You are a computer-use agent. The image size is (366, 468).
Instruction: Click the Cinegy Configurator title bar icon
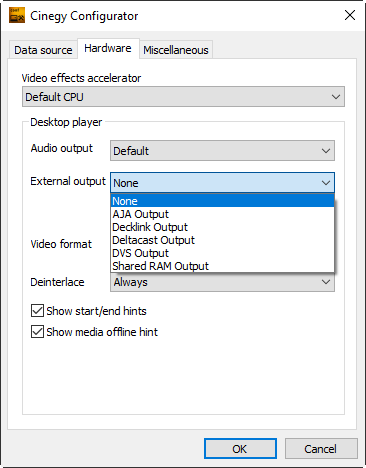click(17, 15)
